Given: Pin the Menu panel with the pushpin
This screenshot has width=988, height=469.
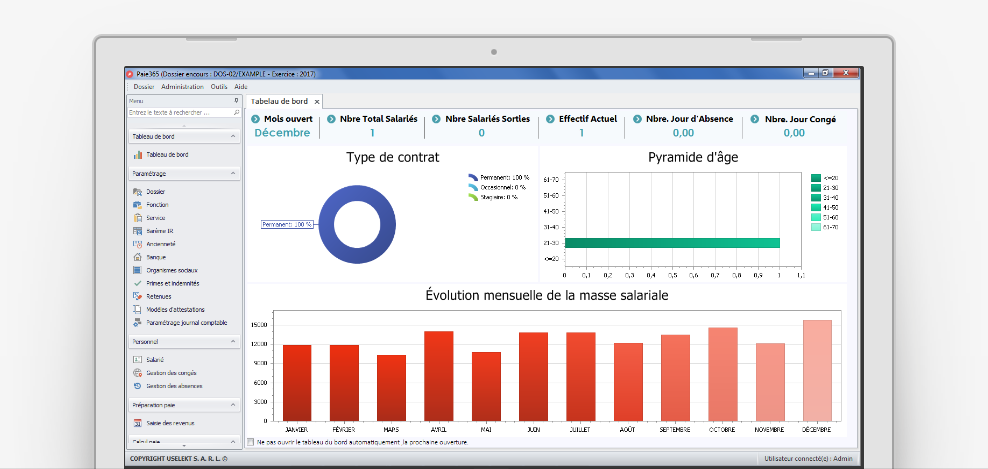Looking at the screenshot, I should tap(236, 101).
